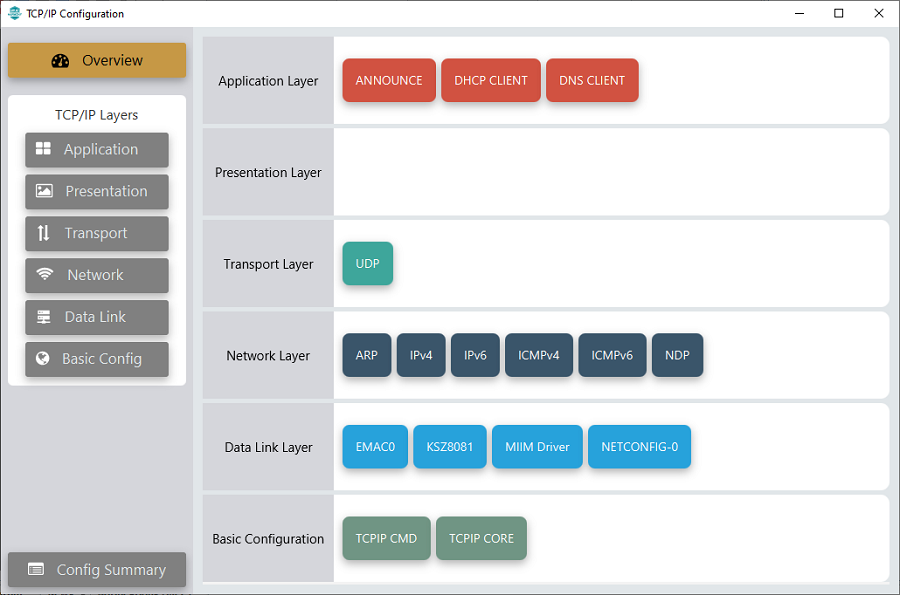Choose the DNS CLIENT component
900x595 pixels.
(x=592, y=81)
